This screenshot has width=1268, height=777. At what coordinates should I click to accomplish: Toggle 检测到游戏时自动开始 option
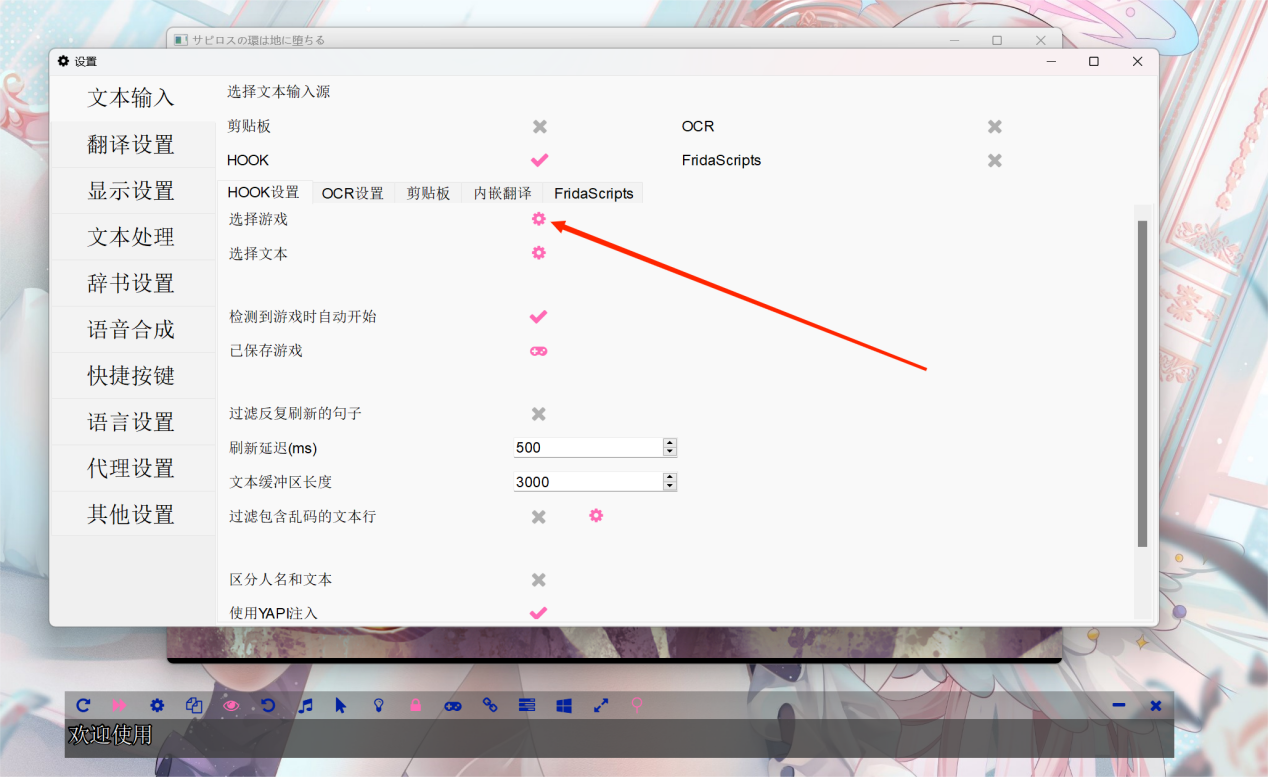click(538, 317)
